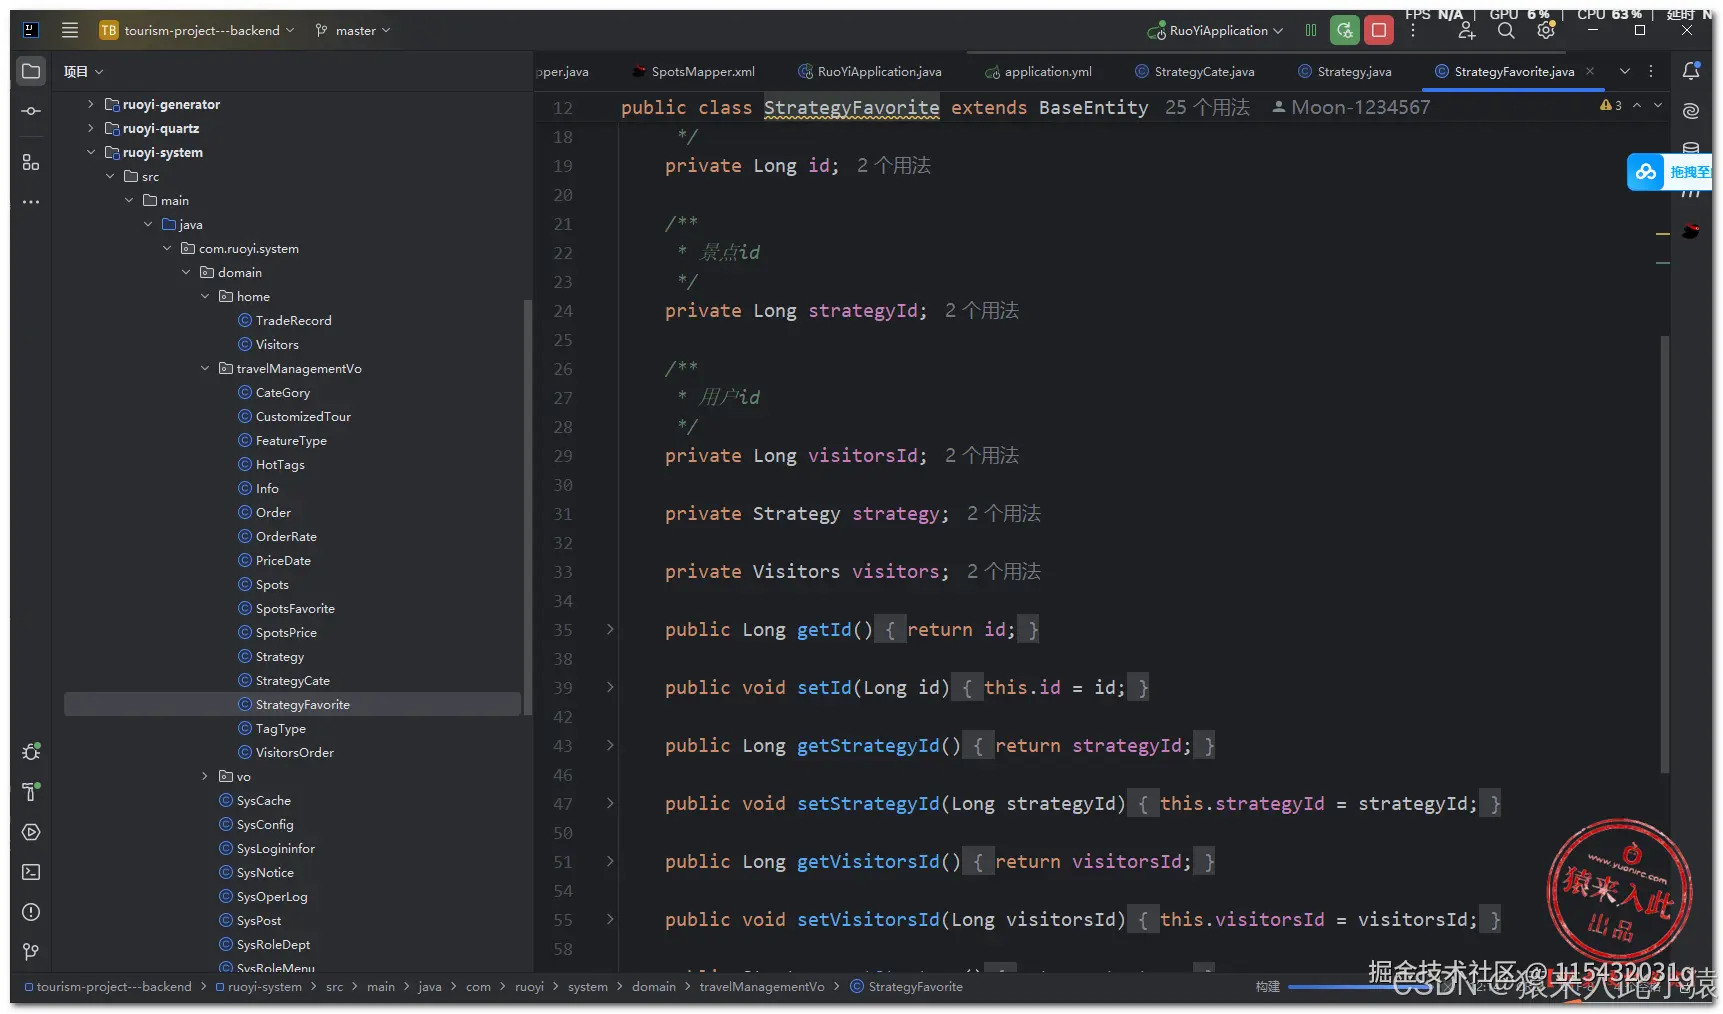Open the Debug tool window
The height and width of the screenshot is (1014, 1723).
[31, 752]
